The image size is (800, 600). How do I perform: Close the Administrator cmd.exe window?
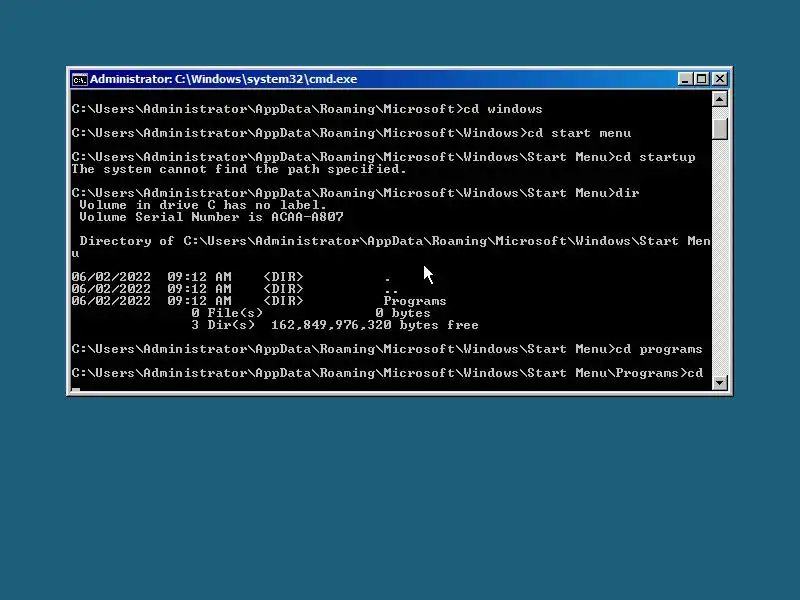pos(719,79)
